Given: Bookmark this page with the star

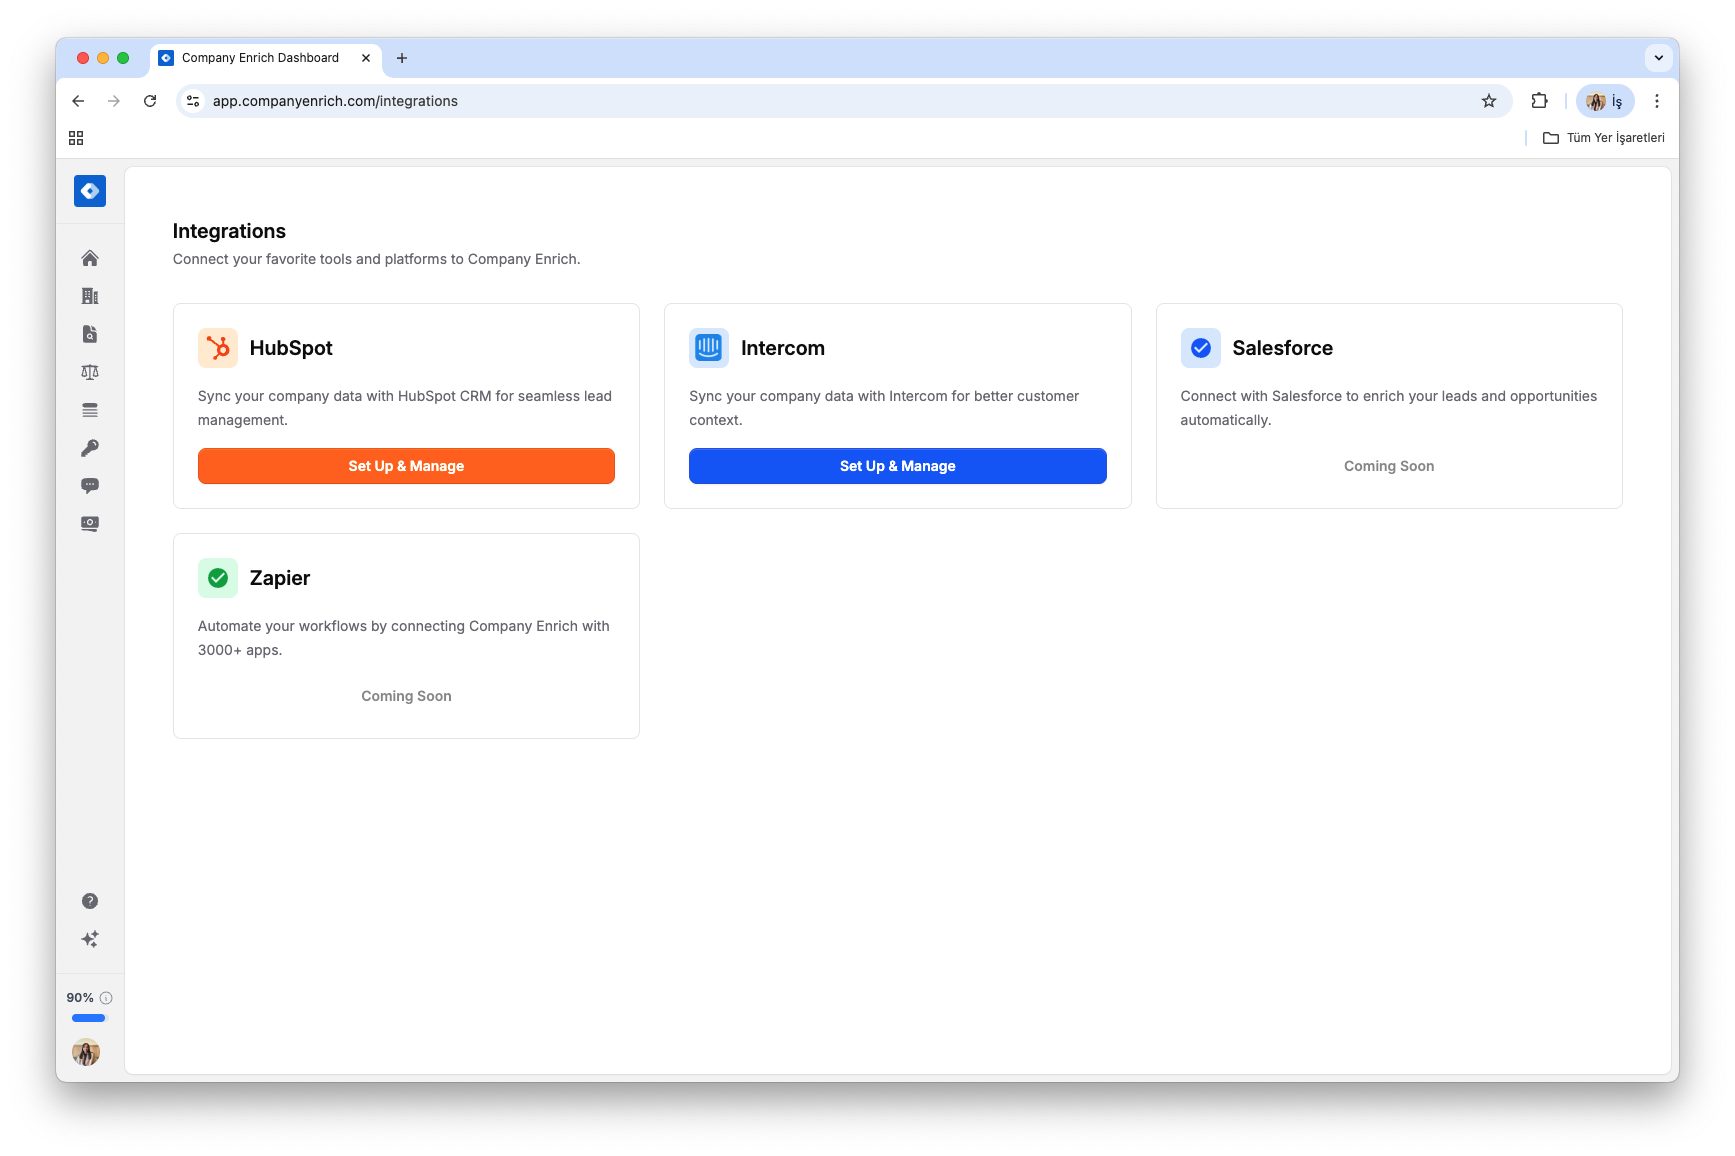Looking at the screenshot, I should tap(1489, 101).
